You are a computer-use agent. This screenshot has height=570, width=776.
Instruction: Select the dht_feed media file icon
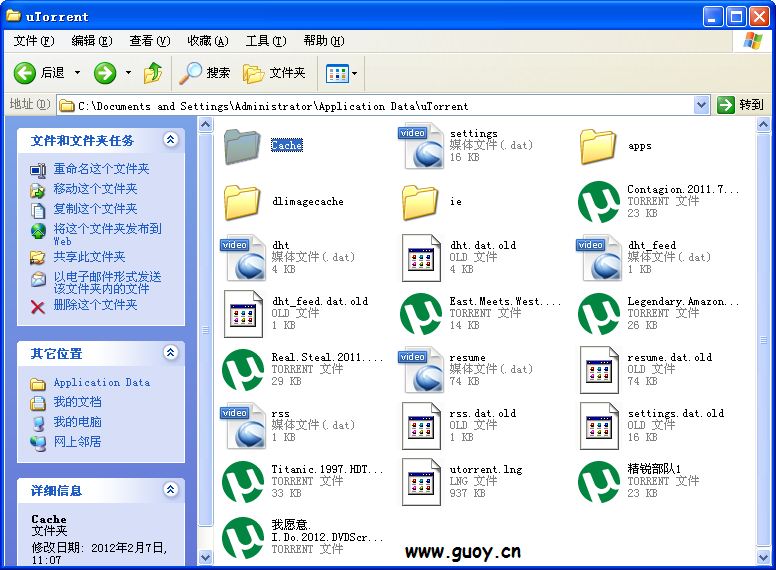(599, 258)
